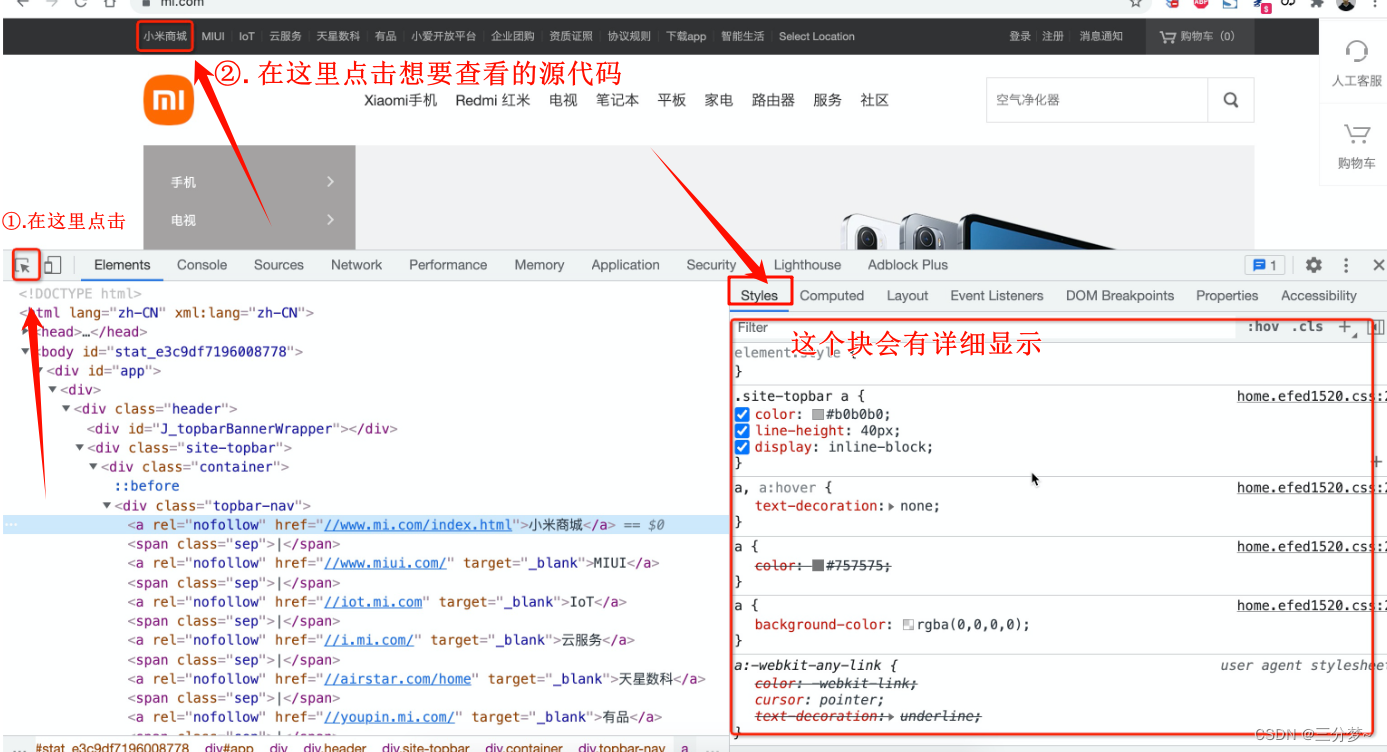Image resolution: width=1387 pixels, height=752 pixels.
Task: Collapse the div class="header" node
Action: (66, 409)
